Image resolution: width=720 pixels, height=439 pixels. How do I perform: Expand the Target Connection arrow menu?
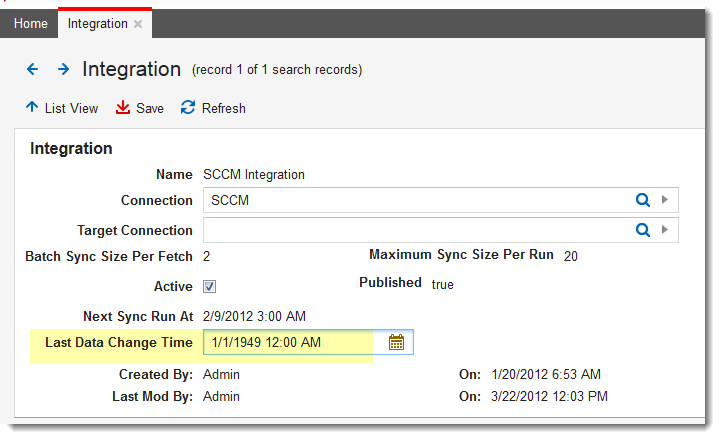(665, 230)
